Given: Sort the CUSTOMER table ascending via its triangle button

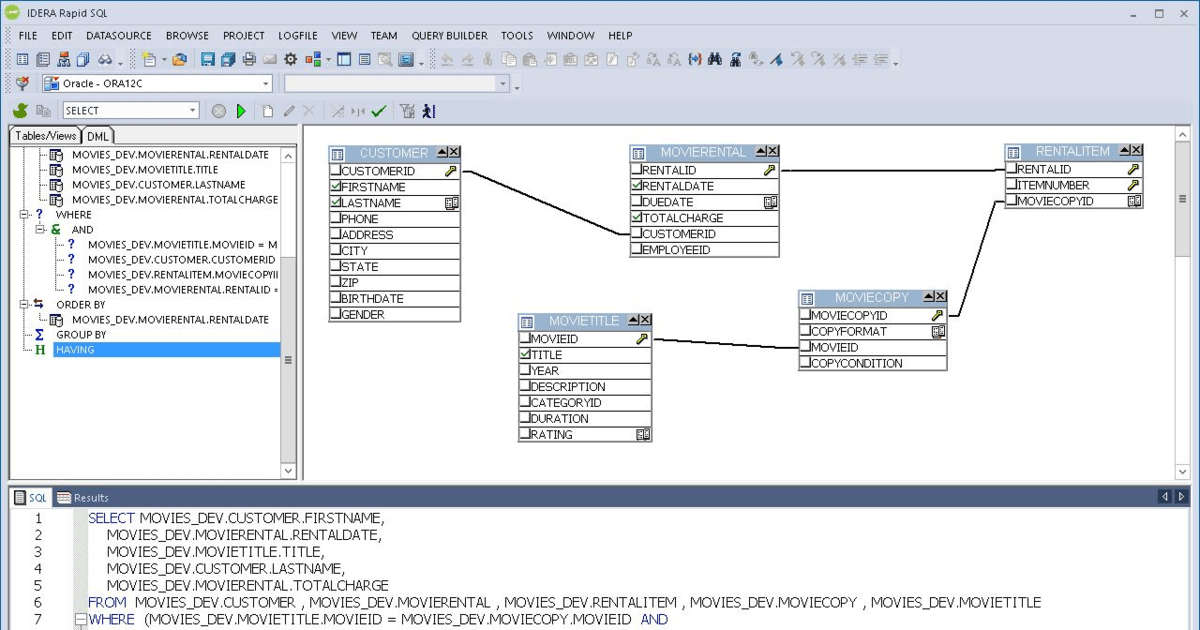Looking at the screenshot, I should pyautogui.click(x=440, y=152).
